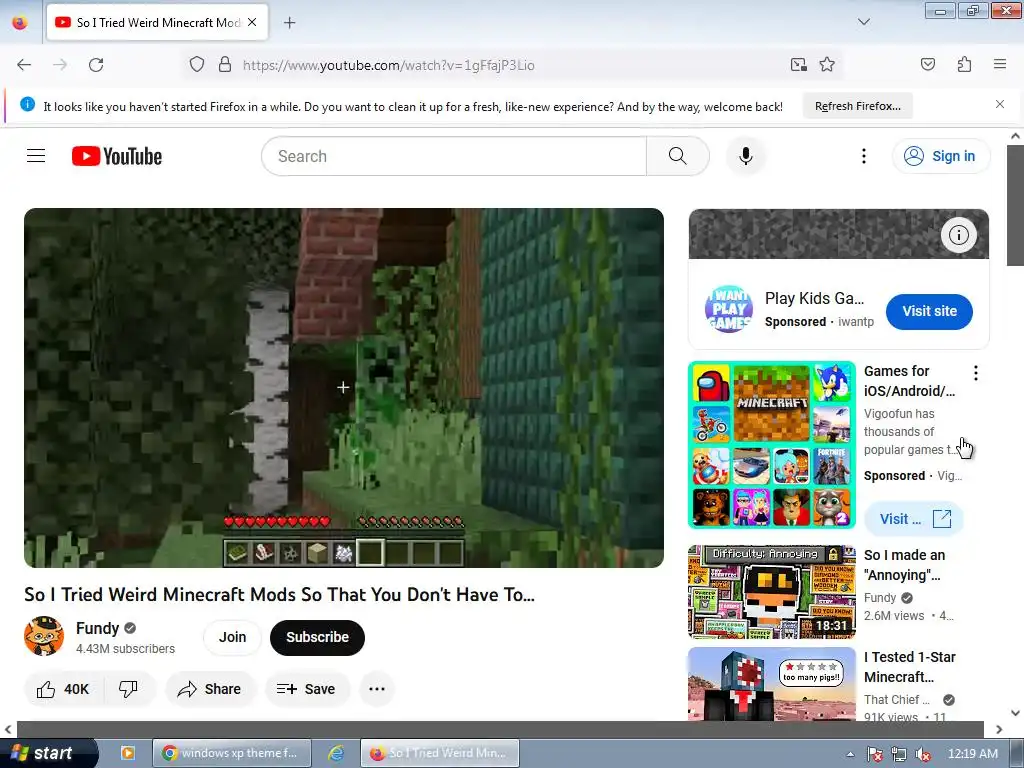This screenshot has height=768, width=1024.
Task: Go back to the previous page
Action: 24,65
